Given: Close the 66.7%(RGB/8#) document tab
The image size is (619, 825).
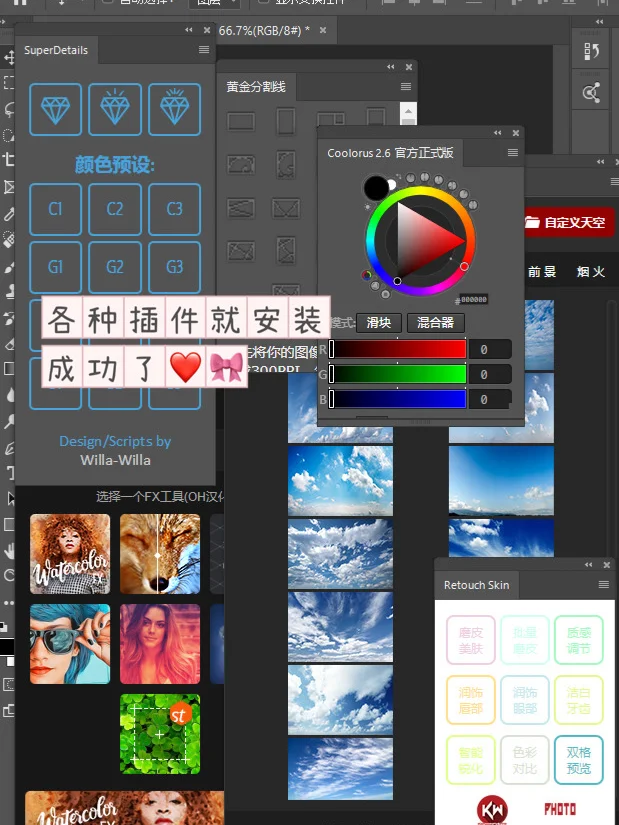Looking at the screenshot, I should coord(323,31).
